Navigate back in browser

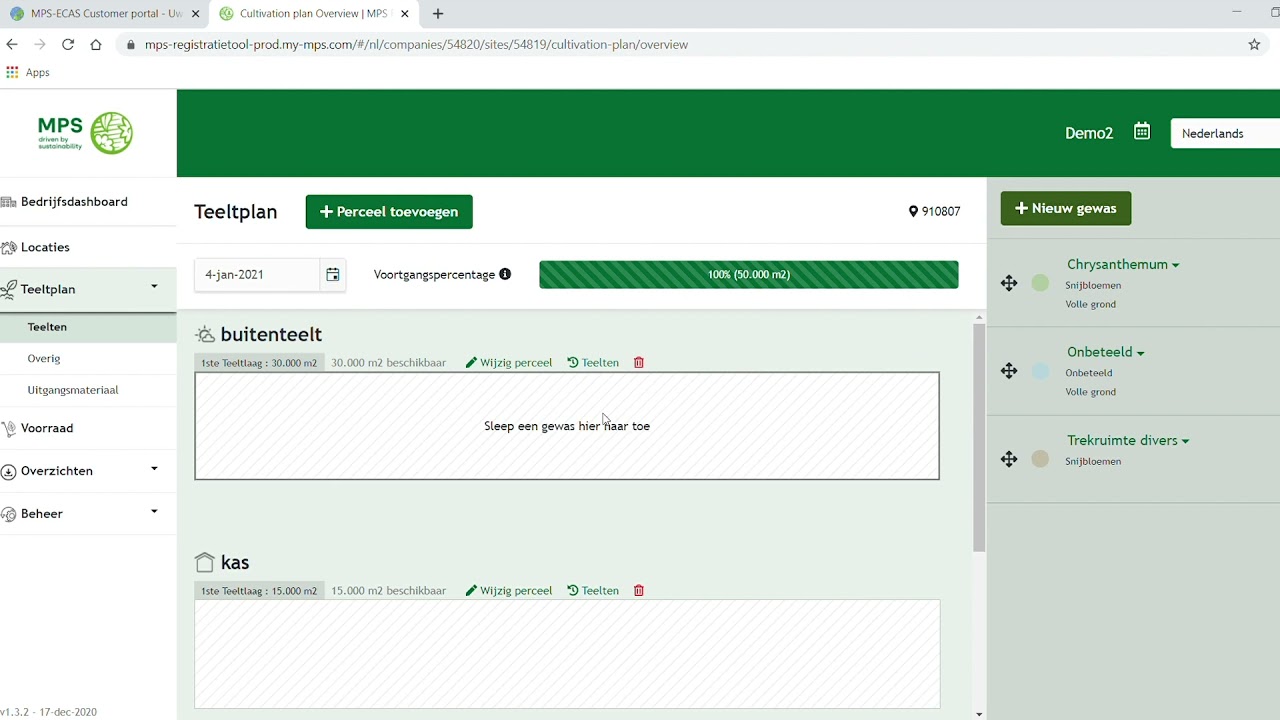point(12,44)
